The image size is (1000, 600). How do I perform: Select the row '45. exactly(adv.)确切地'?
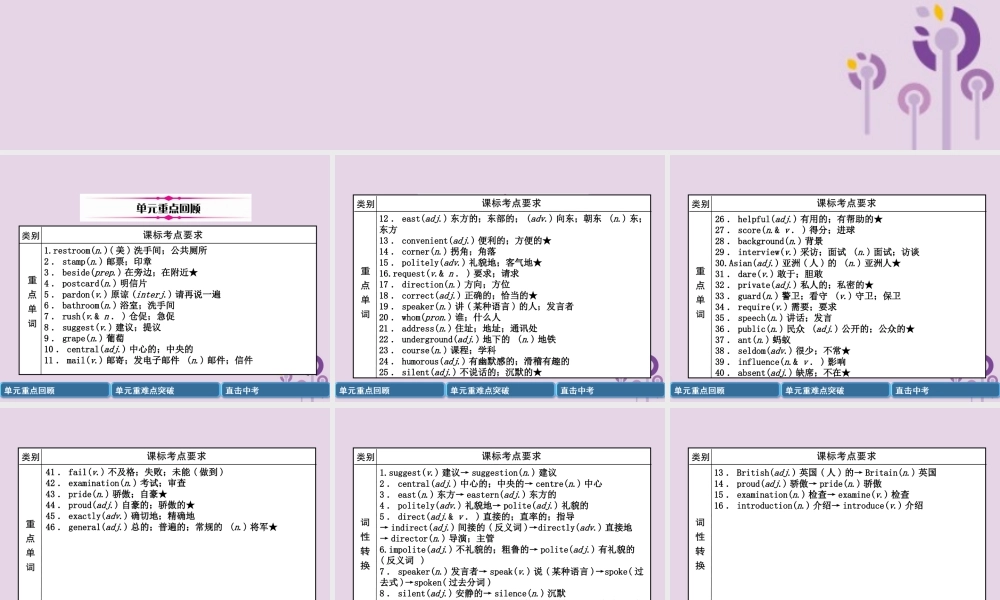(120, 516)
